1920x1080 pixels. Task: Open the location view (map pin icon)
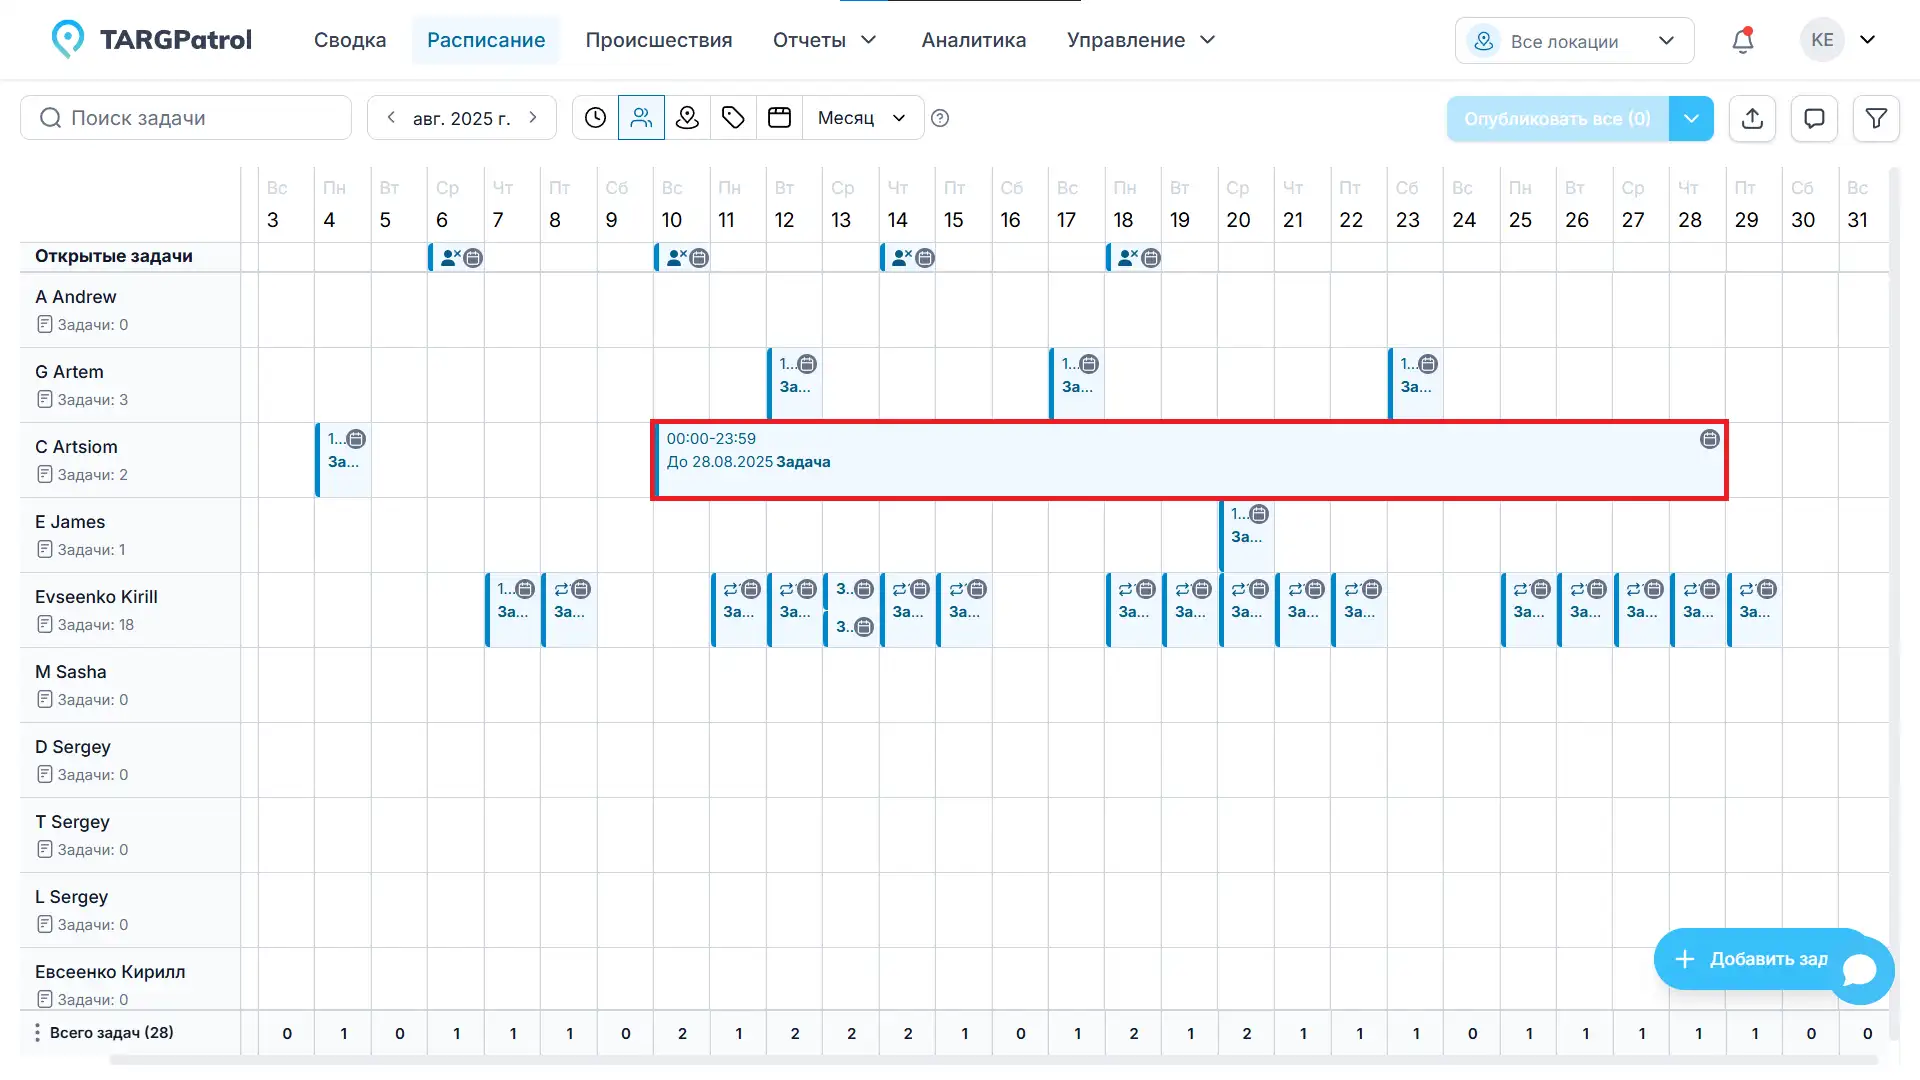click(687, 117)
